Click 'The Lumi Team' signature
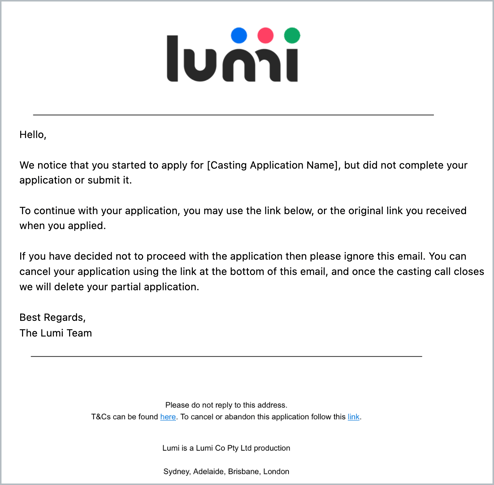 56,333
